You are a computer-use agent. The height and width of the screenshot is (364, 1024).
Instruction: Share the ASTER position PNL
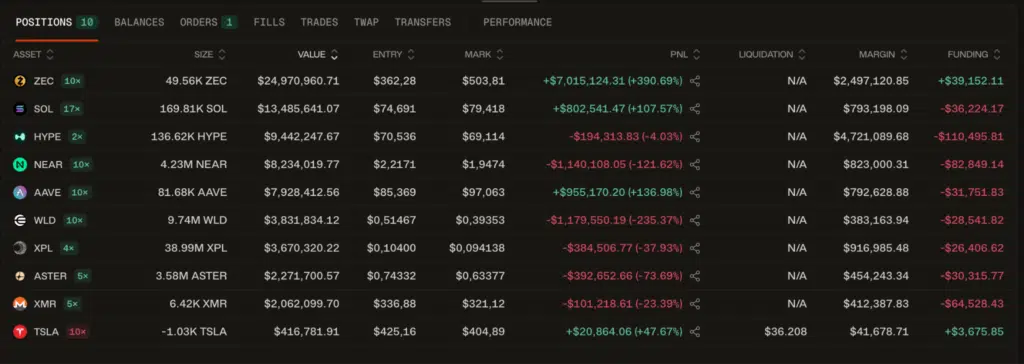[x=695, y=276]
